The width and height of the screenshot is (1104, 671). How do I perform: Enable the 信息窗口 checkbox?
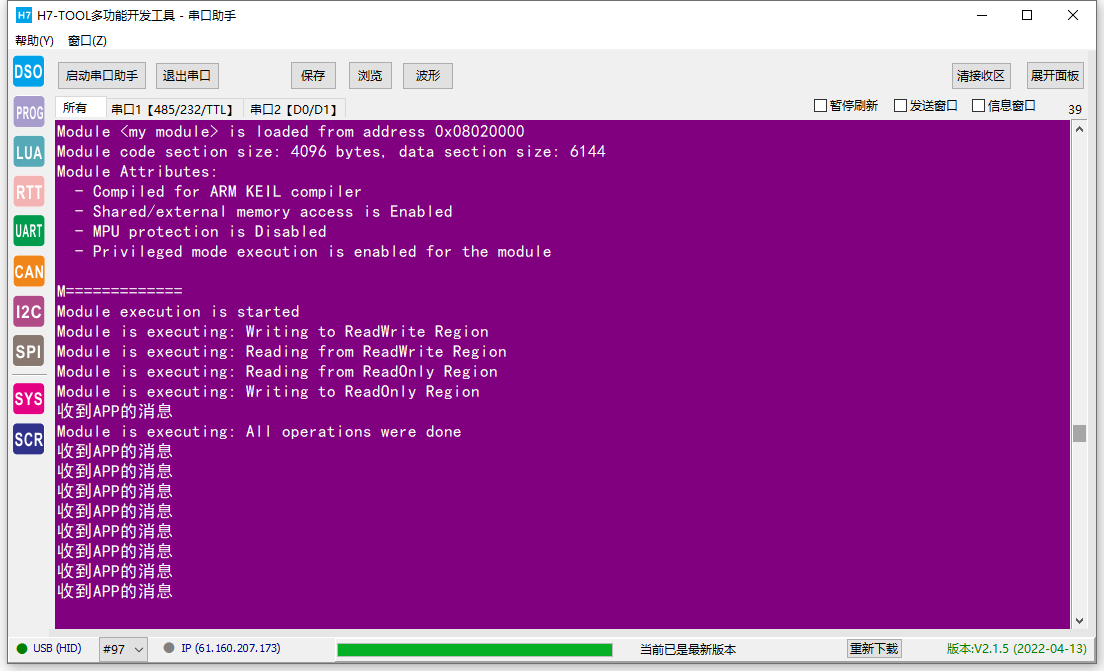point(979,106)
